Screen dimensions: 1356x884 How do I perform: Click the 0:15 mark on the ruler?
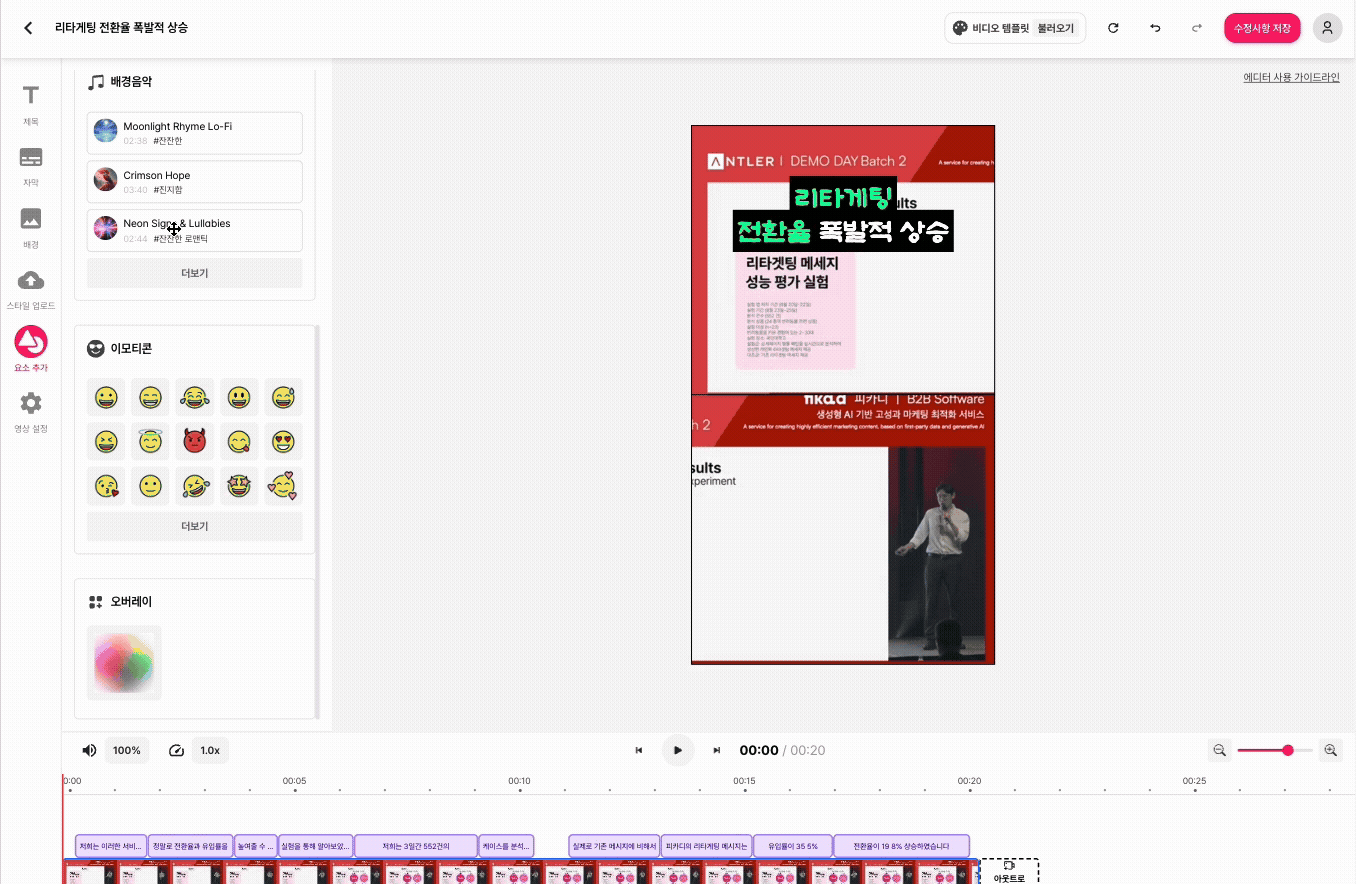(744, 781)
